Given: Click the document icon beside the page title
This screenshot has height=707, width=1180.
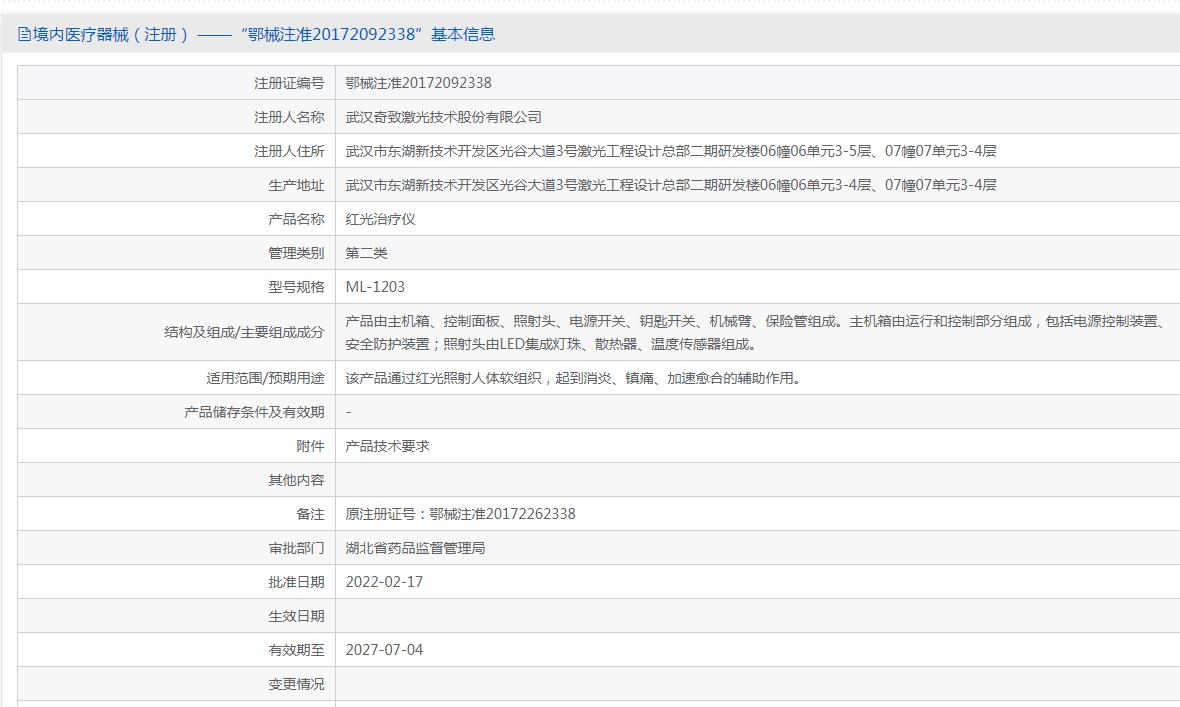Looking at the screenshot, I should click(x=24, y=35).
